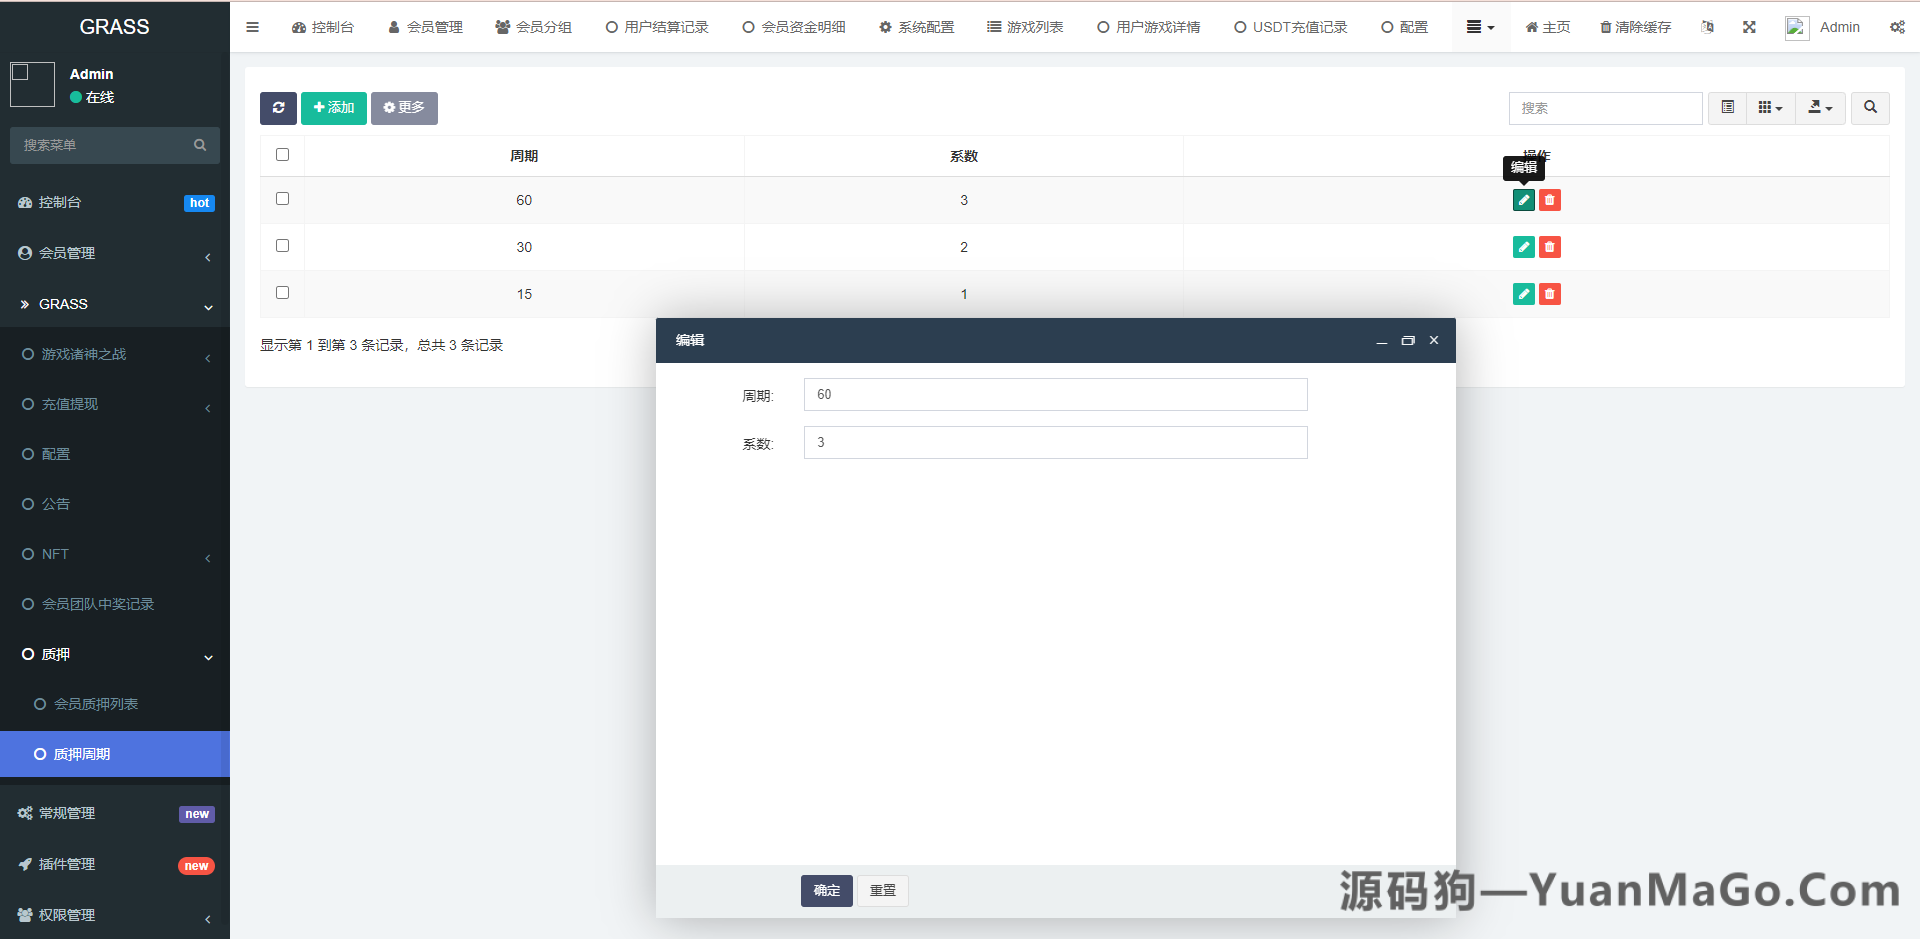Viewport: 1920px width, 939px height.
Task: Click inside the 周期 input field
Action: point(1055,394)
